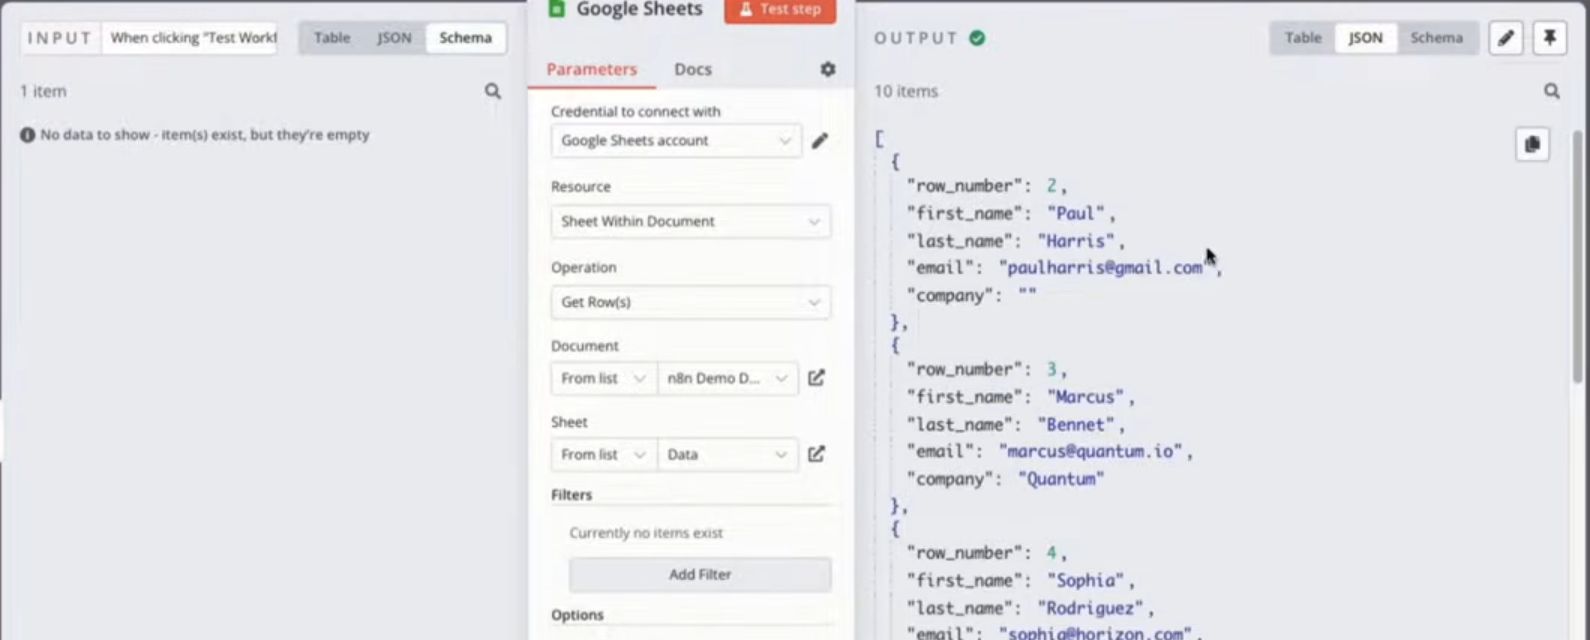Expand the Operation Get Row(s) dropdown
1590x640 pixels.
[691, 302]
